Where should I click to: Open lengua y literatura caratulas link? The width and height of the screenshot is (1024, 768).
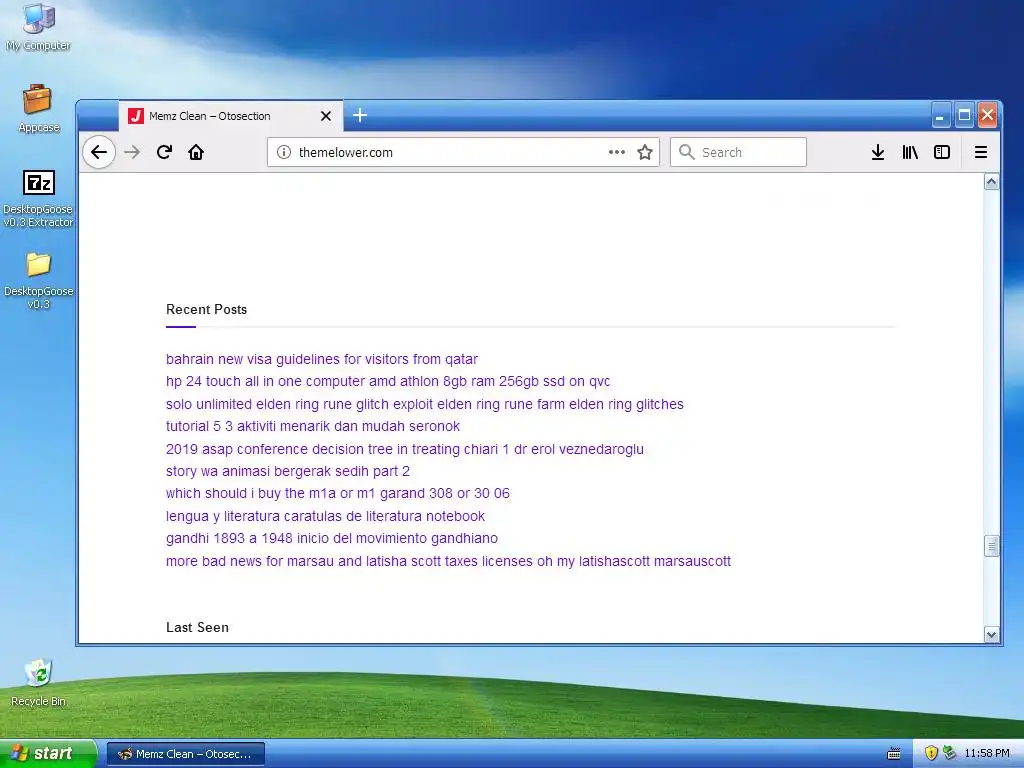click(x=325, y=517)
